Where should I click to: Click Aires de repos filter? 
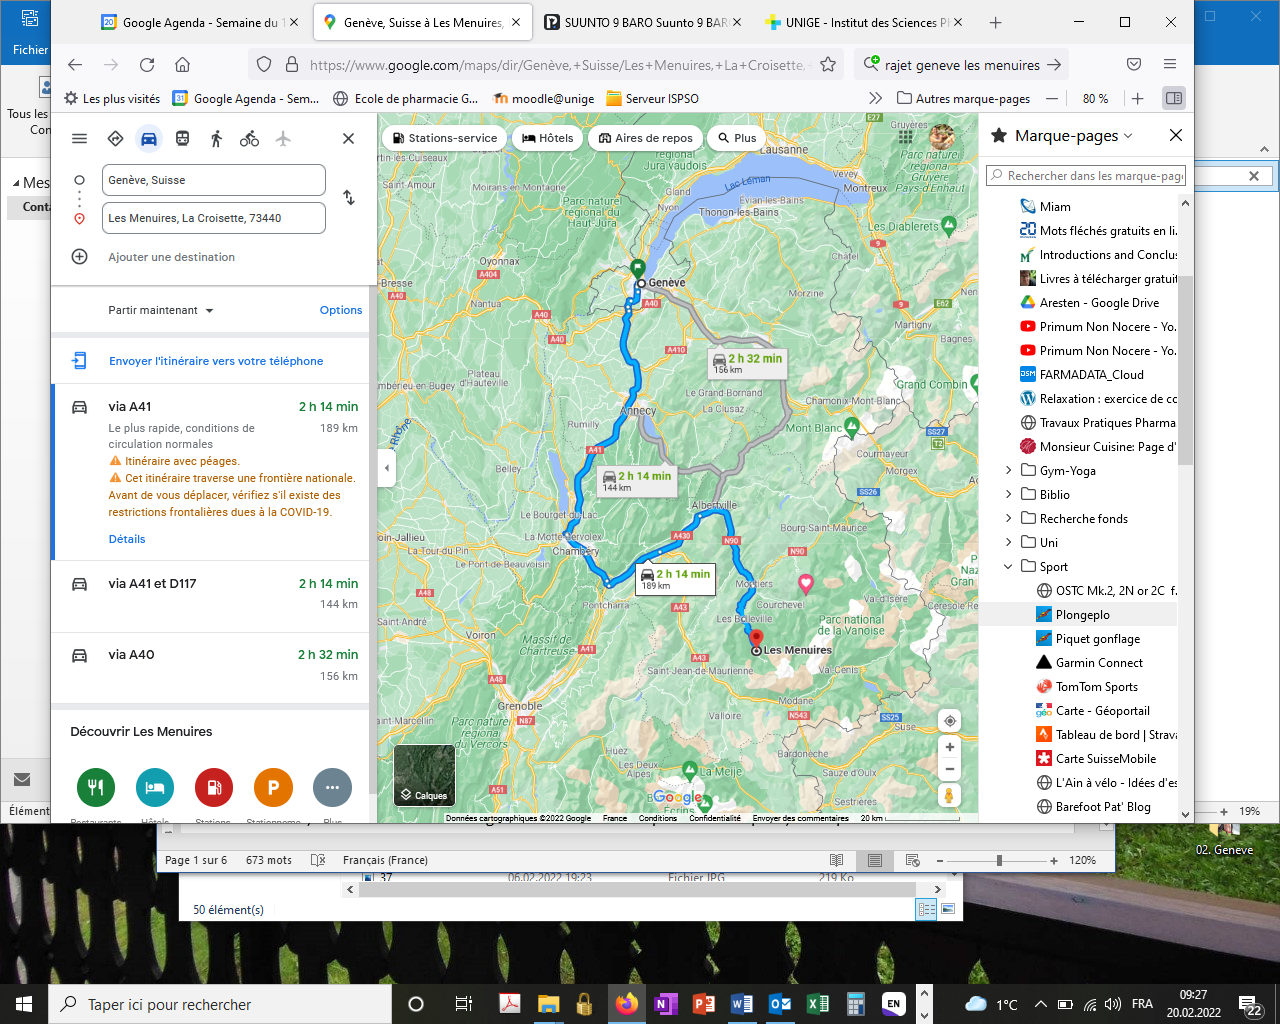pyautogui.click(x=646, y=138)
